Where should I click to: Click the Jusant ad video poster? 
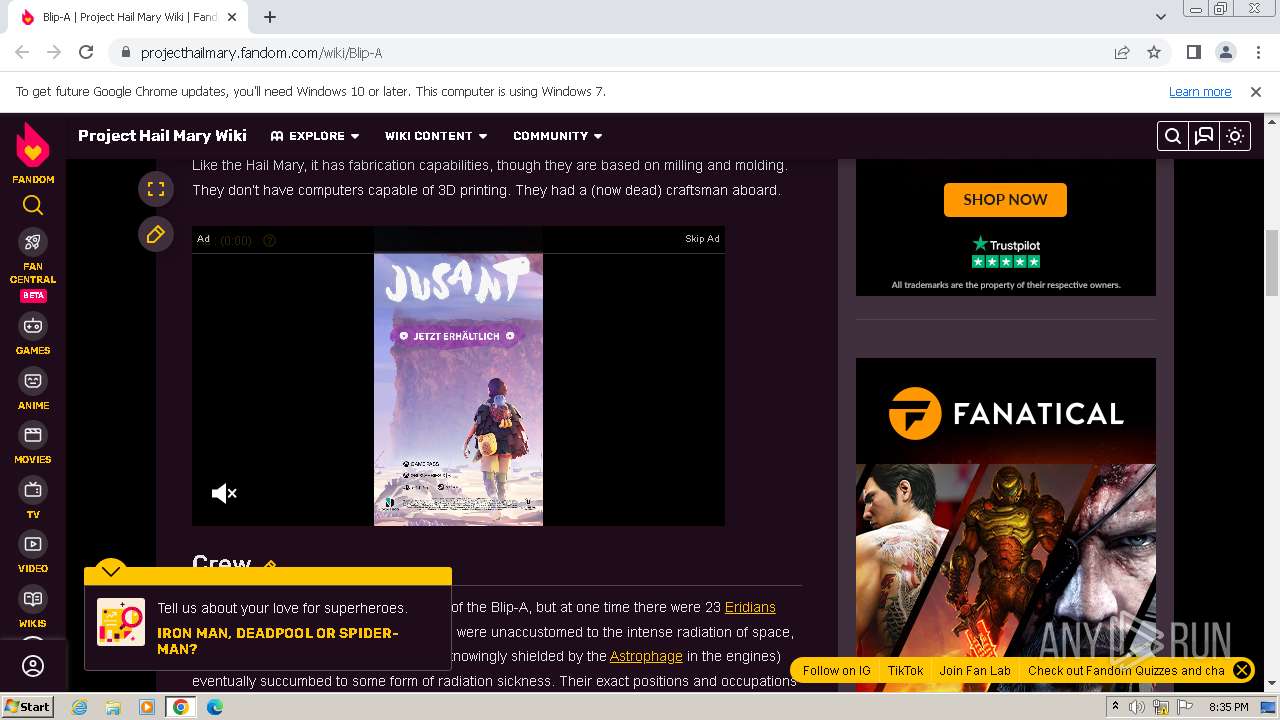458,389
